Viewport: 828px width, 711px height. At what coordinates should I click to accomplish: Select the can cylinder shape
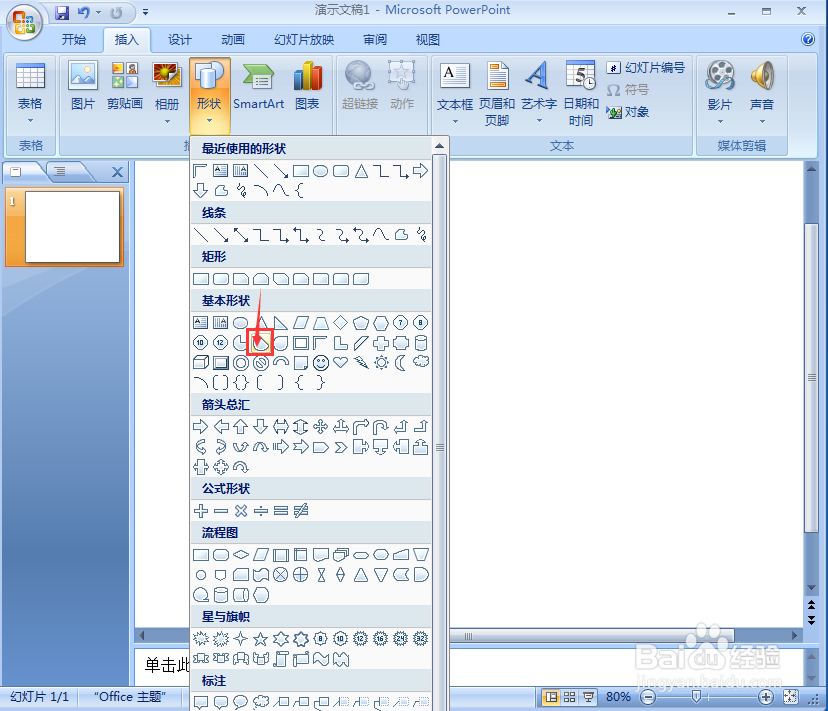(x=421, y=343)
